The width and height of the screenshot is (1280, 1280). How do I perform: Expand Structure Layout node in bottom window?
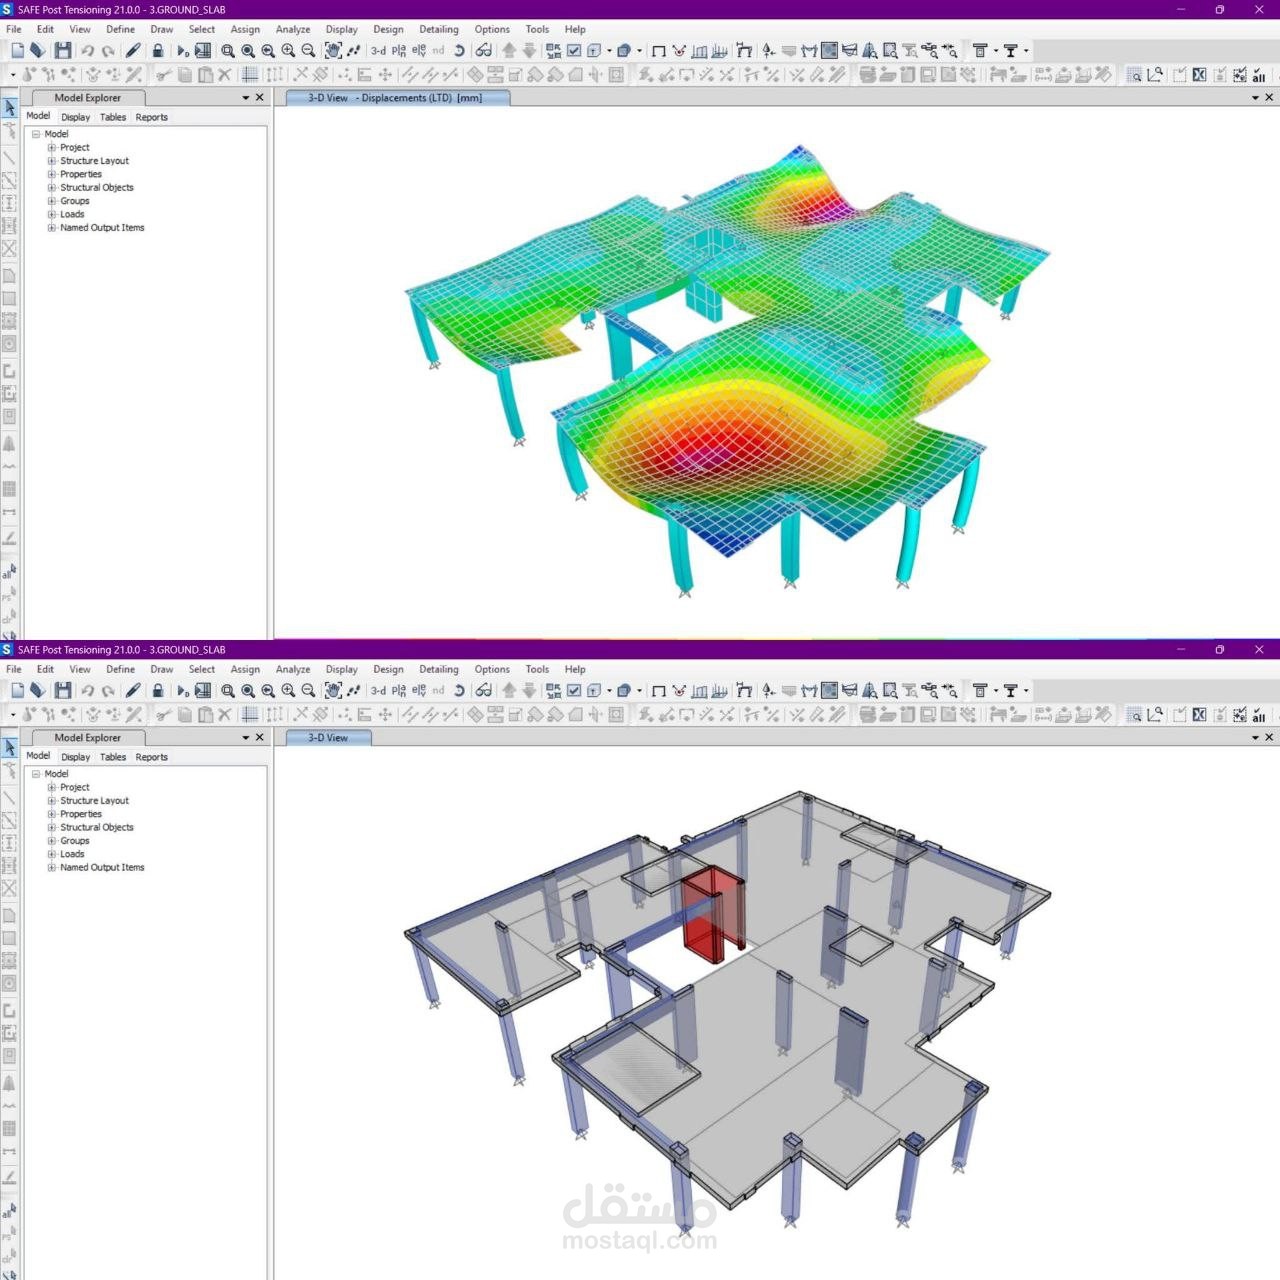tap(52, 801)
